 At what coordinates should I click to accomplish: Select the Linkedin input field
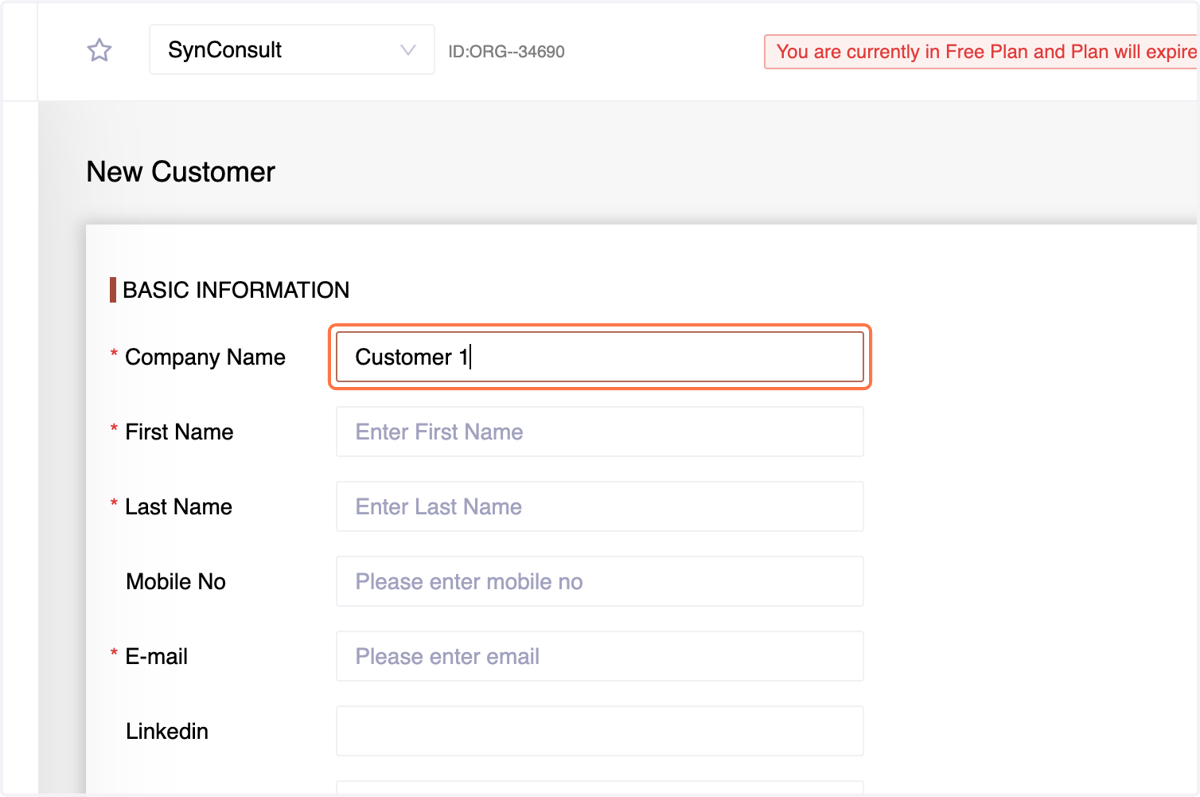point(600,731)
